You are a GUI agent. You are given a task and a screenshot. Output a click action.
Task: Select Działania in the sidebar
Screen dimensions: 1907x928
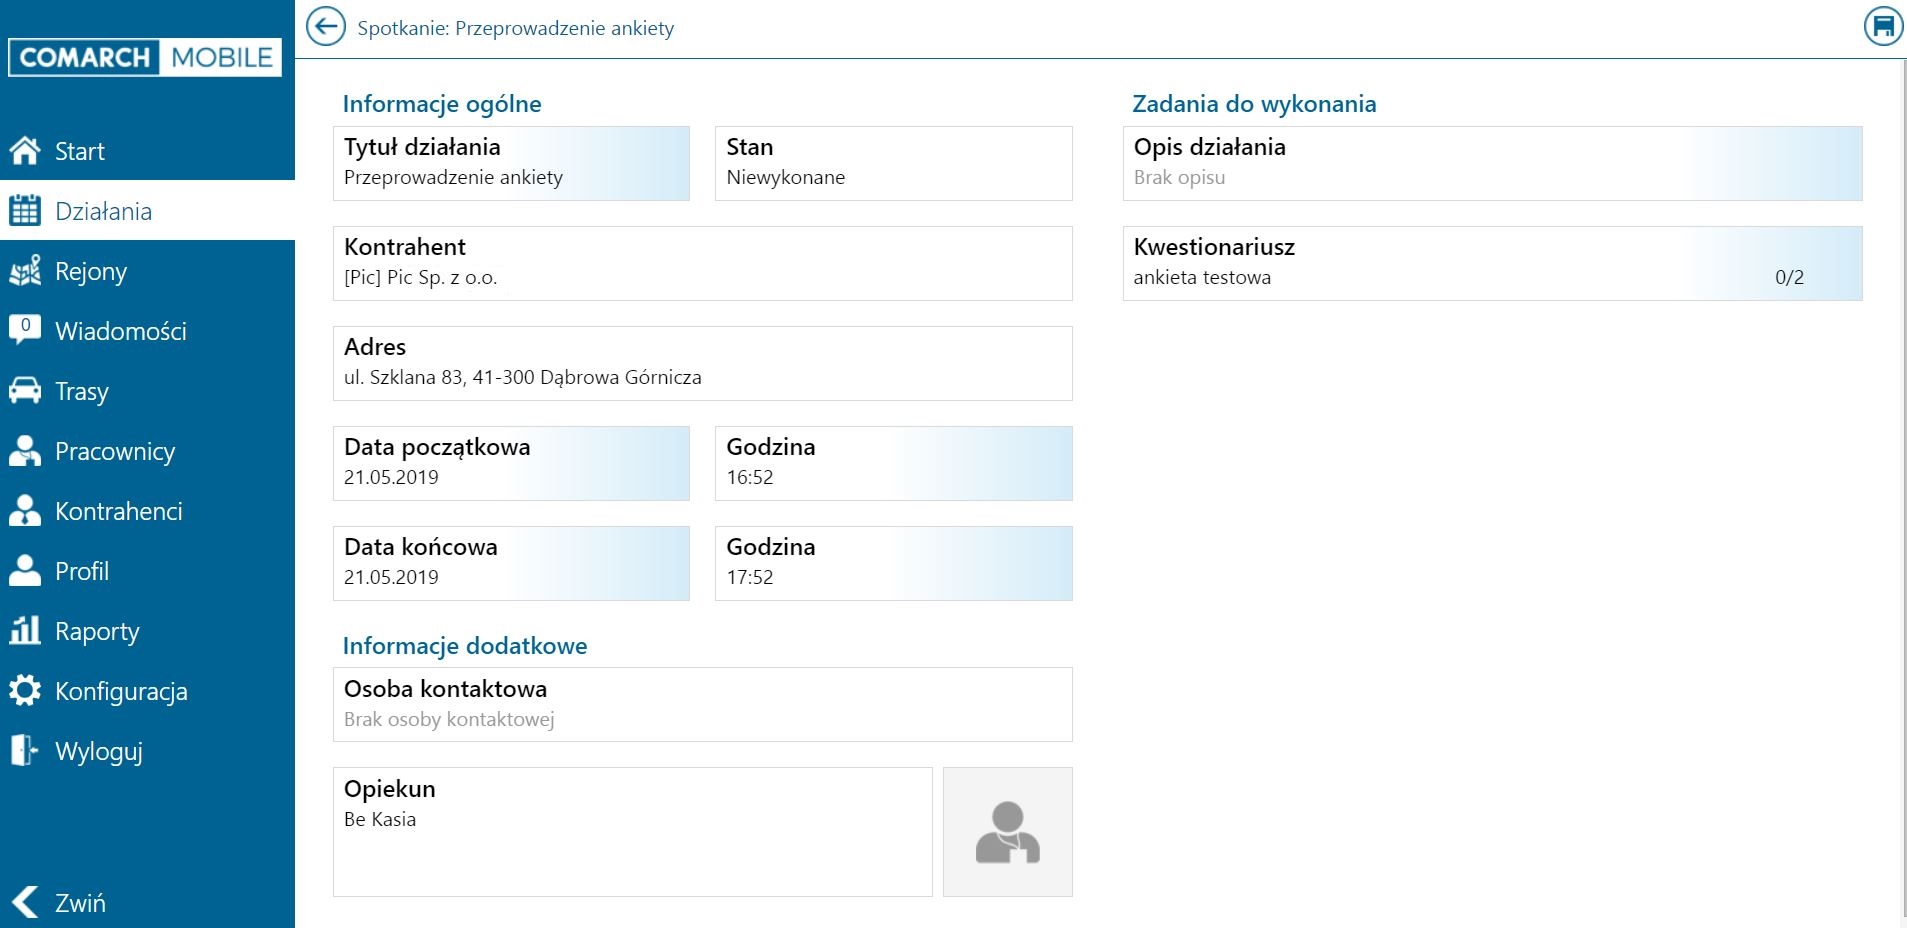[147, 211]
